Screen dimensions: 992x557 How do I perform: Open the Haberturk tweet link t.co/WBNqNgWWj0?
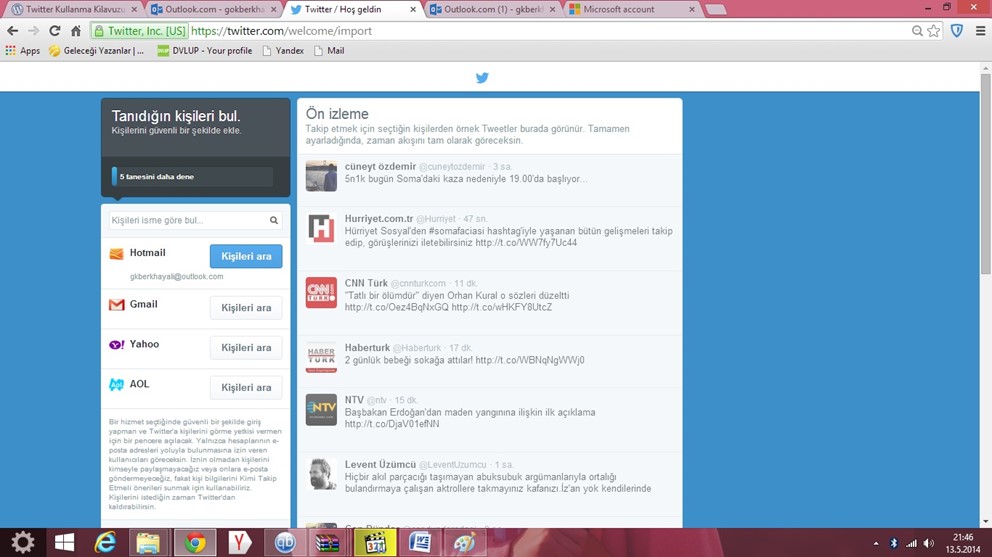[530, 360]
